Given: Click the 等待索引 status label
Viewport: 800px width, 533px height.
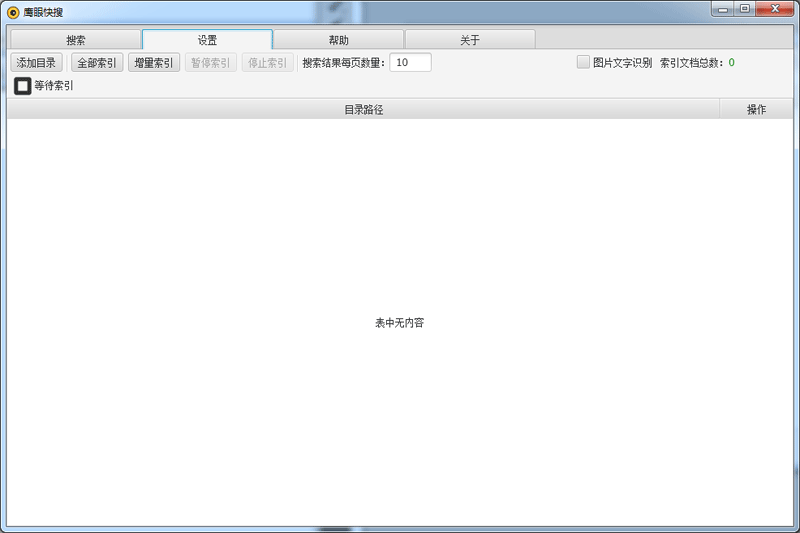Looking at the screenshot, I should pos(54,86).
